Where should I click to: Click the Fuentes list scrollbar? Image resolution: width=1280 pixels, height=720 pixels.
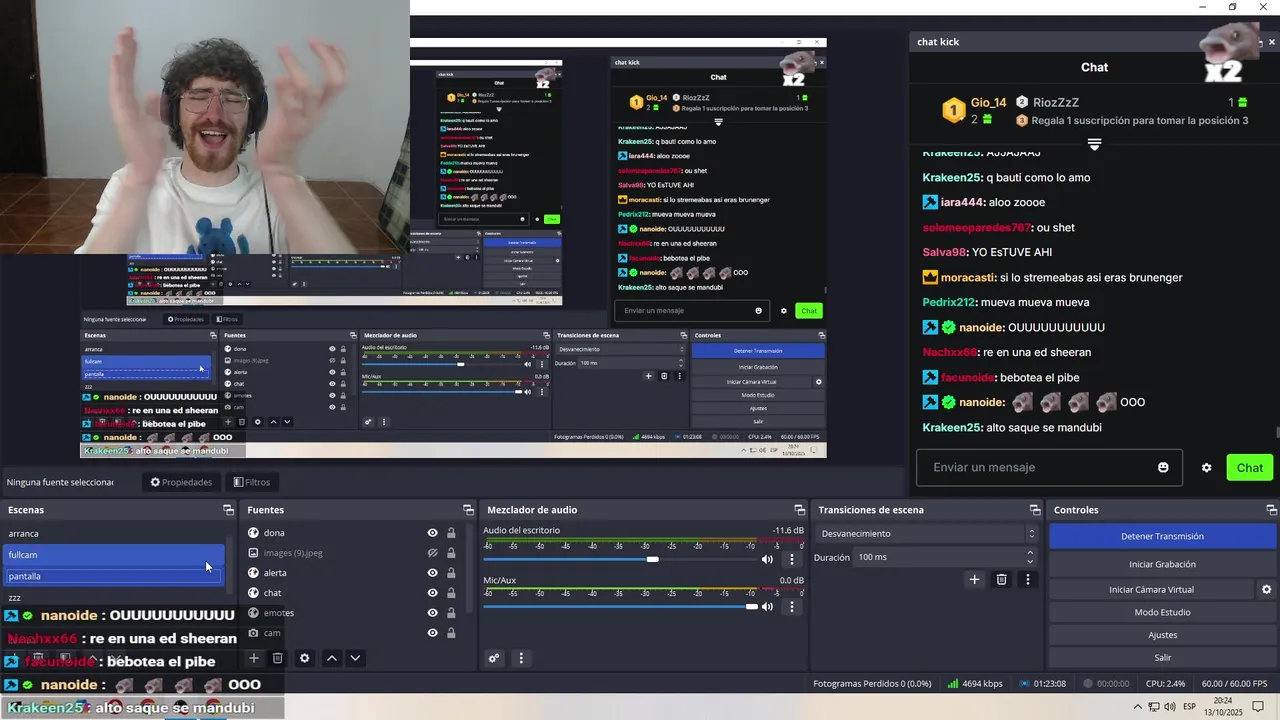coord(469,570)
